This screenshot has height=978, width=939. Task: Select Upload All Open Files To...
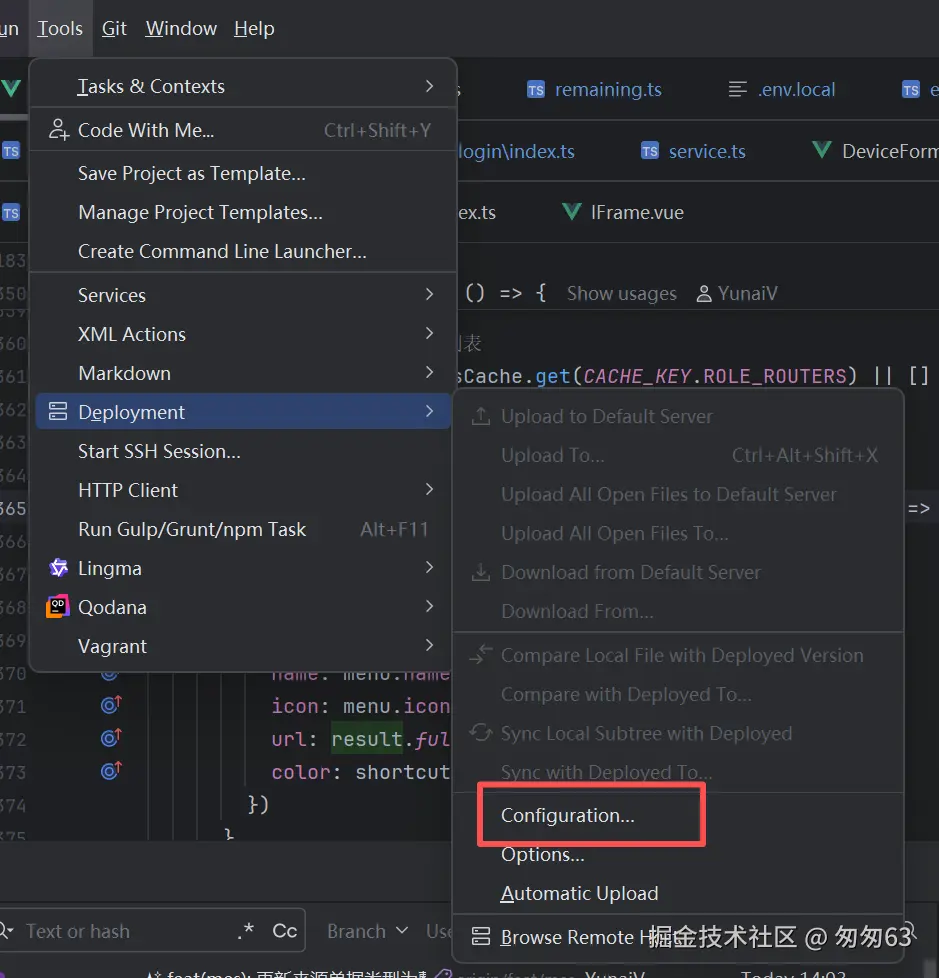(678, 534)
